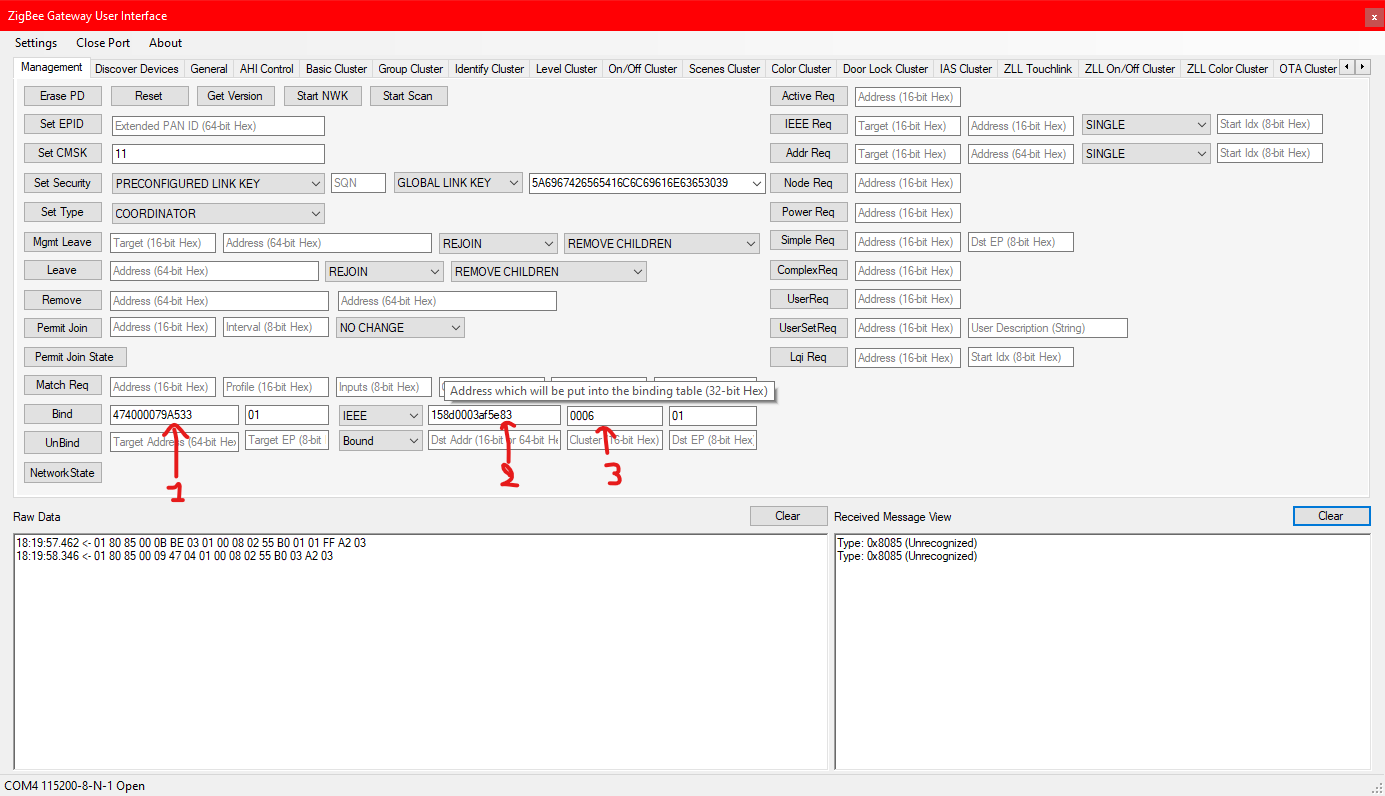Screen dimensions: 1385x796
Task: Open the Color Cluster tab
Action: [801, 69]
